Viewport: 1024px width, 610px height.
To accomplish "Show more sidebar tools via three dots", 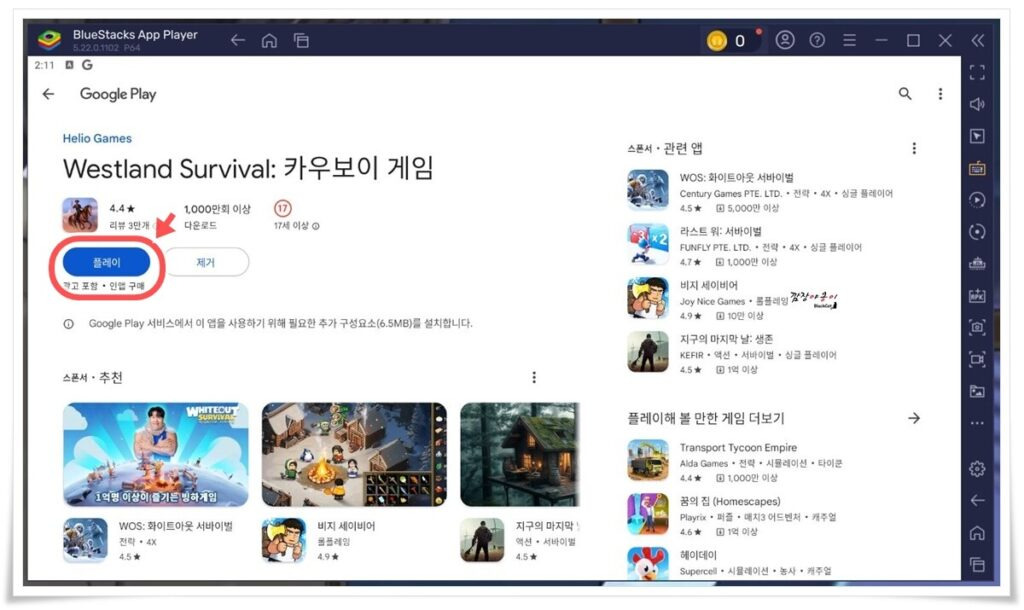I will click(977, 423).
